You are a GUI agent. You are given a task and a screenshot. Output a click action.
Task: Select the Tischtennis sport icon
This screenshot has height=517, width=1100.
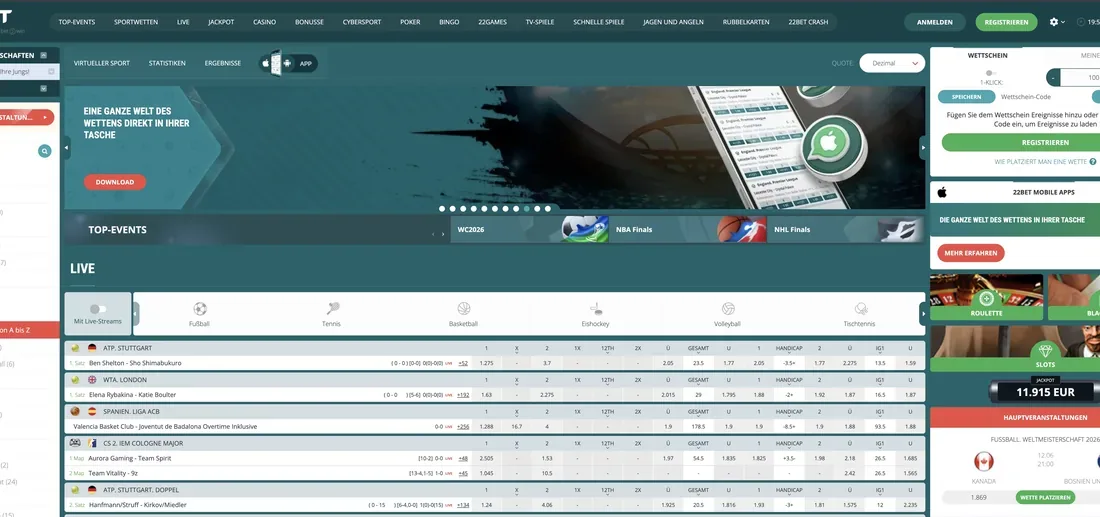click(860, 309)
